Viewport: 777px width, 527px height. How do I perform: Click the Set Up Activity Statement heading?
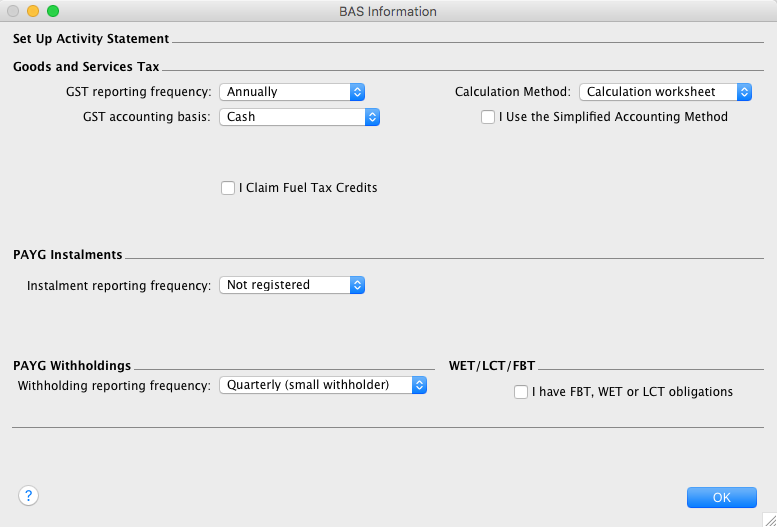point(91,39)
